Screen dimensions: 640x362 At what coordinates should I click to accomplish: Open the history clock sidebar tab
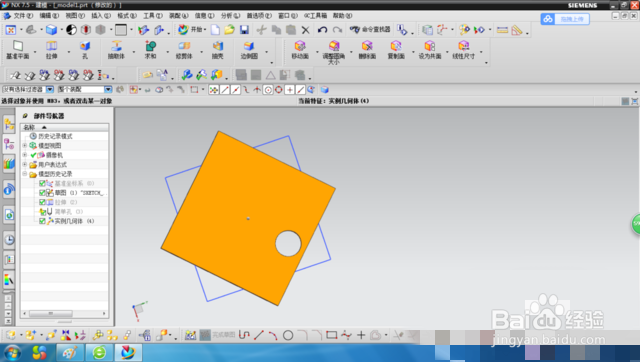9,240
